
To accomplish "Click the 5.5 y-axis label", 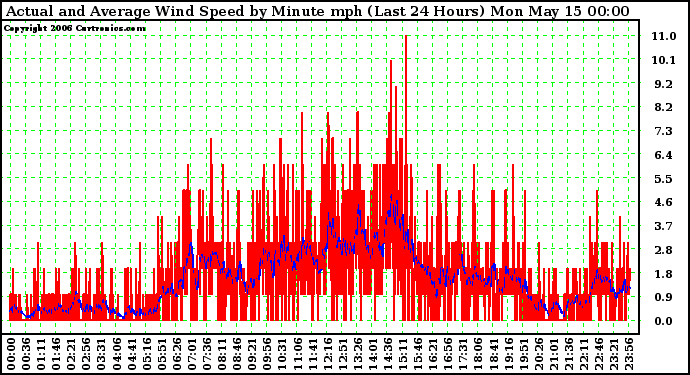I will [664, 179].
